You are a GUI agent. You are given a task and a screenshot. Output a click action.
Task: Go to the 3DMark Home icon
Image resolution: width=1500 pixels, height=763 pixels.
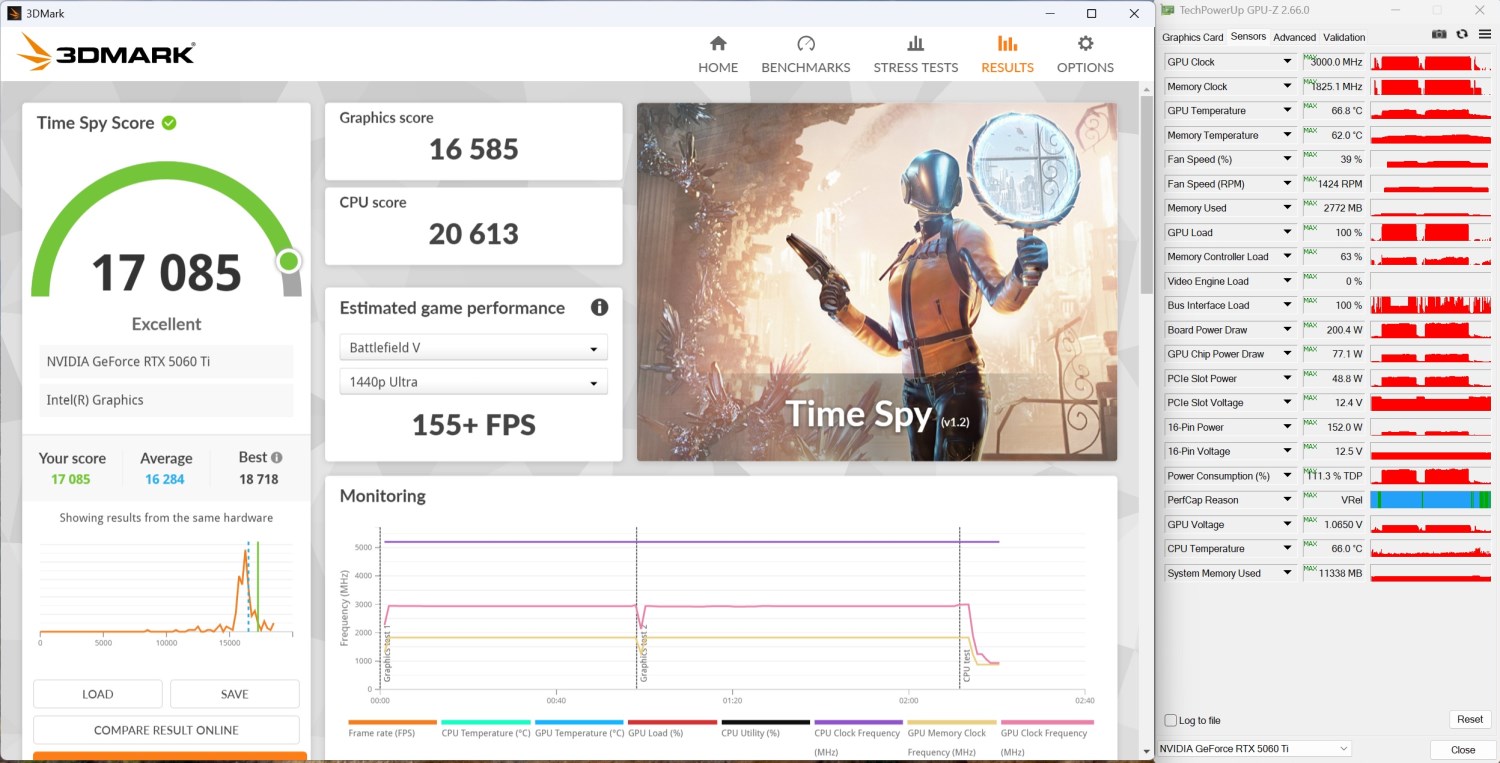pyautogui.click(x=717, y=44)
